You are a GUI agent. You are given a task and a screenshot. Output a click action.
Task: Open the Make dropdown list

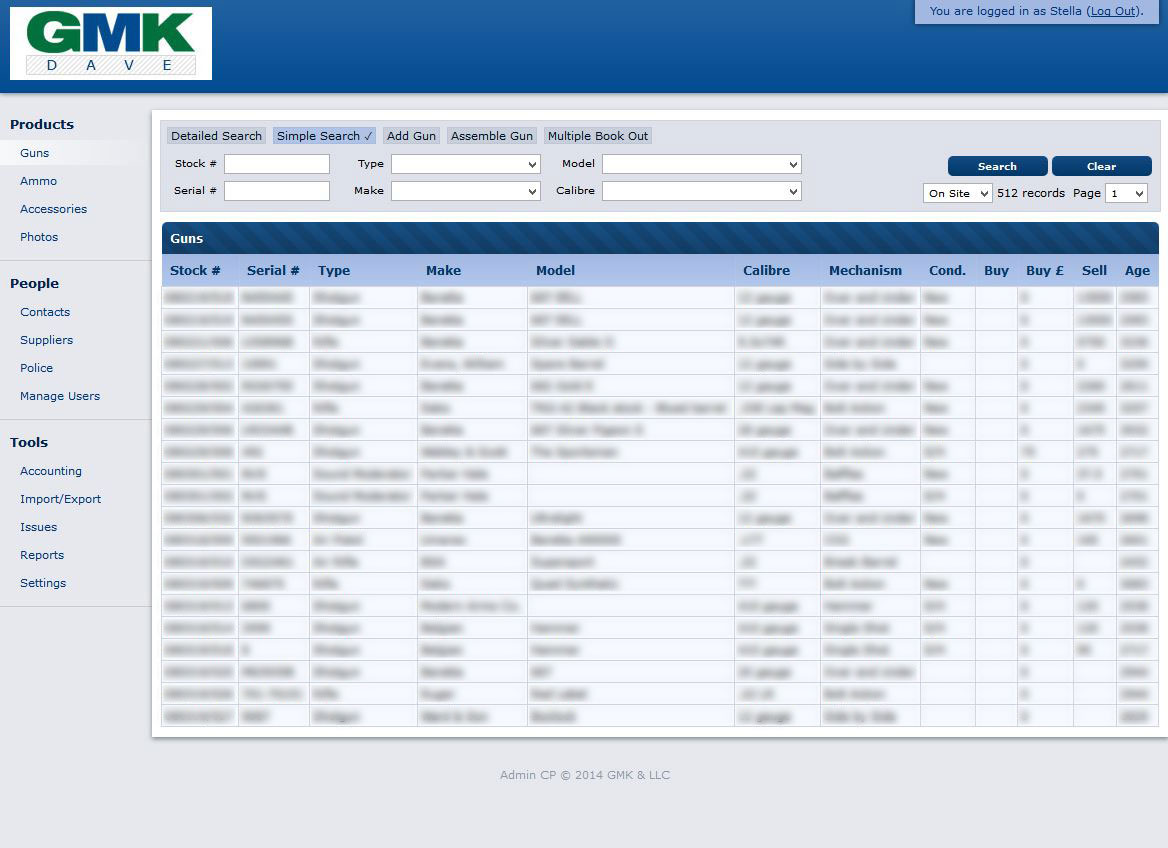pyautogui.click(x=465, y=191)
